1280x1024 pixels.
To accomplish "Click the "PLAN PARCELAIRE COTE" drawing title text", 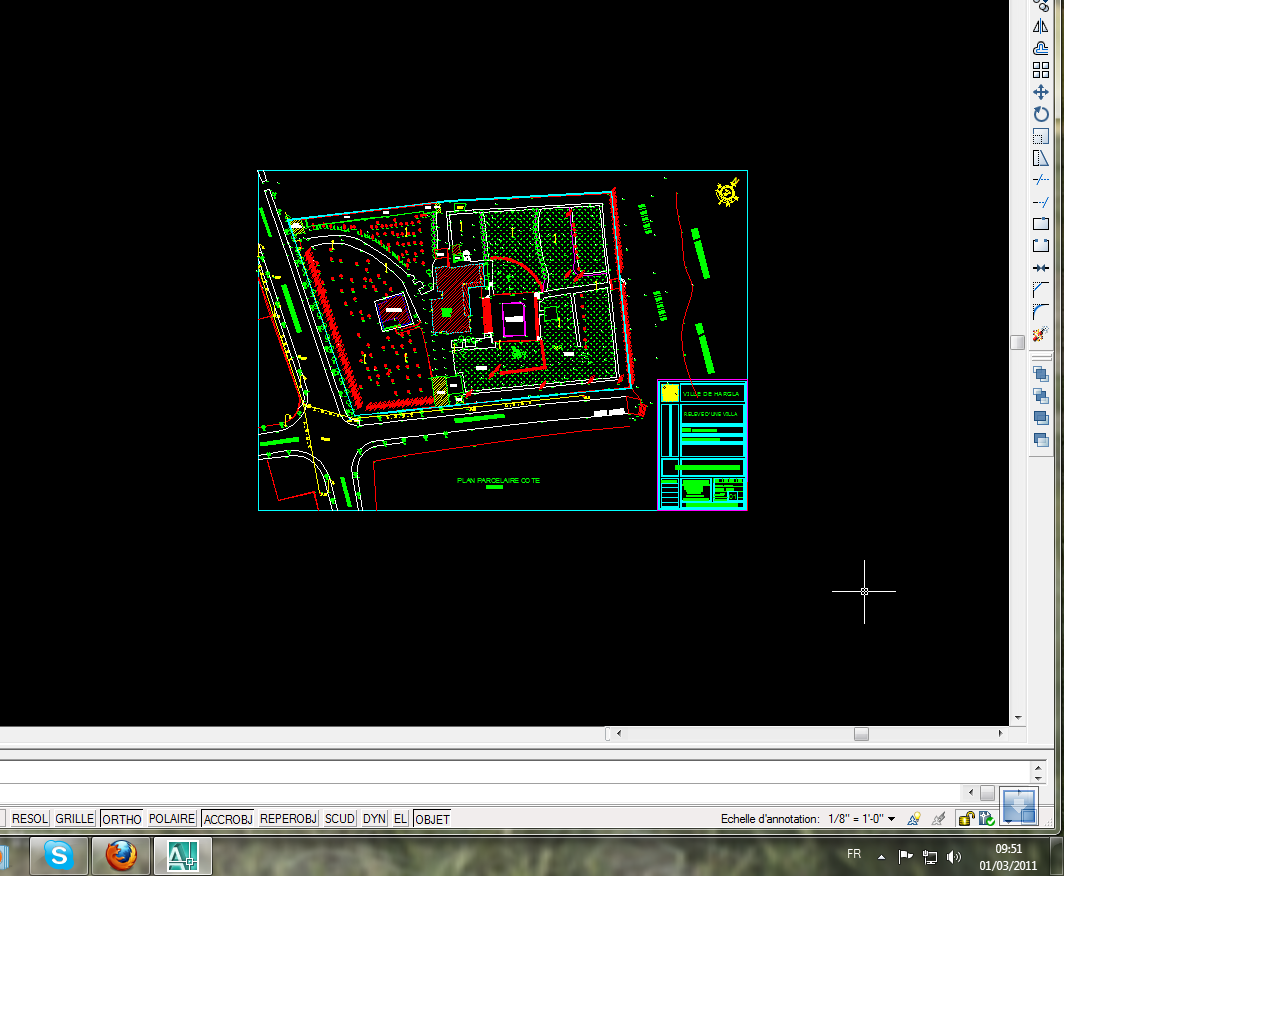I will [498, 481].
